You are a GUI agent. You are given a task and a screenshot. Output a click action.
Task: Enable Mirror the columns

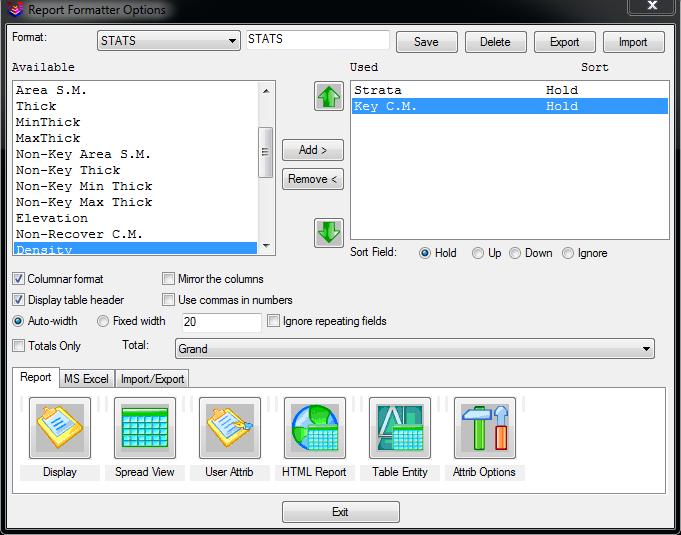point(168,279)
